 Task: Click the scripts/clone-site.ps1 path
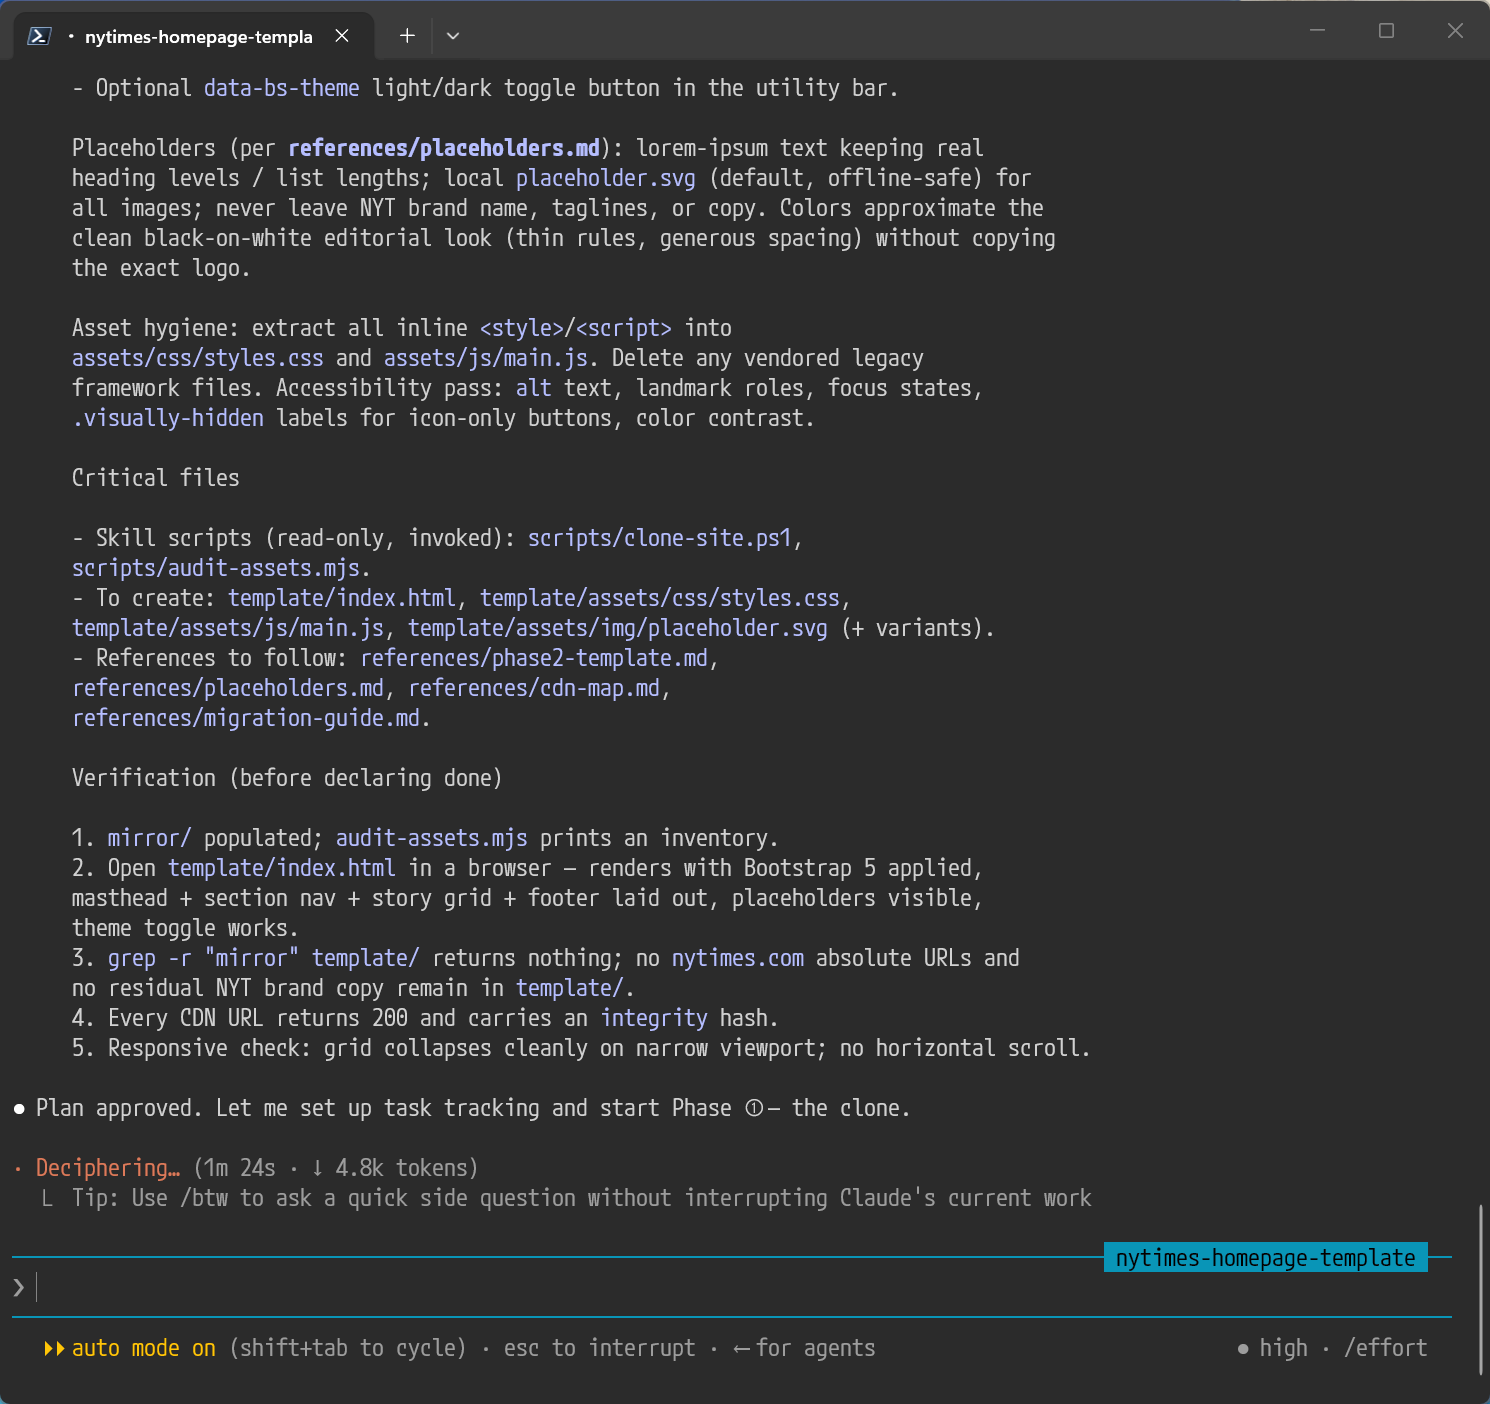660,538
